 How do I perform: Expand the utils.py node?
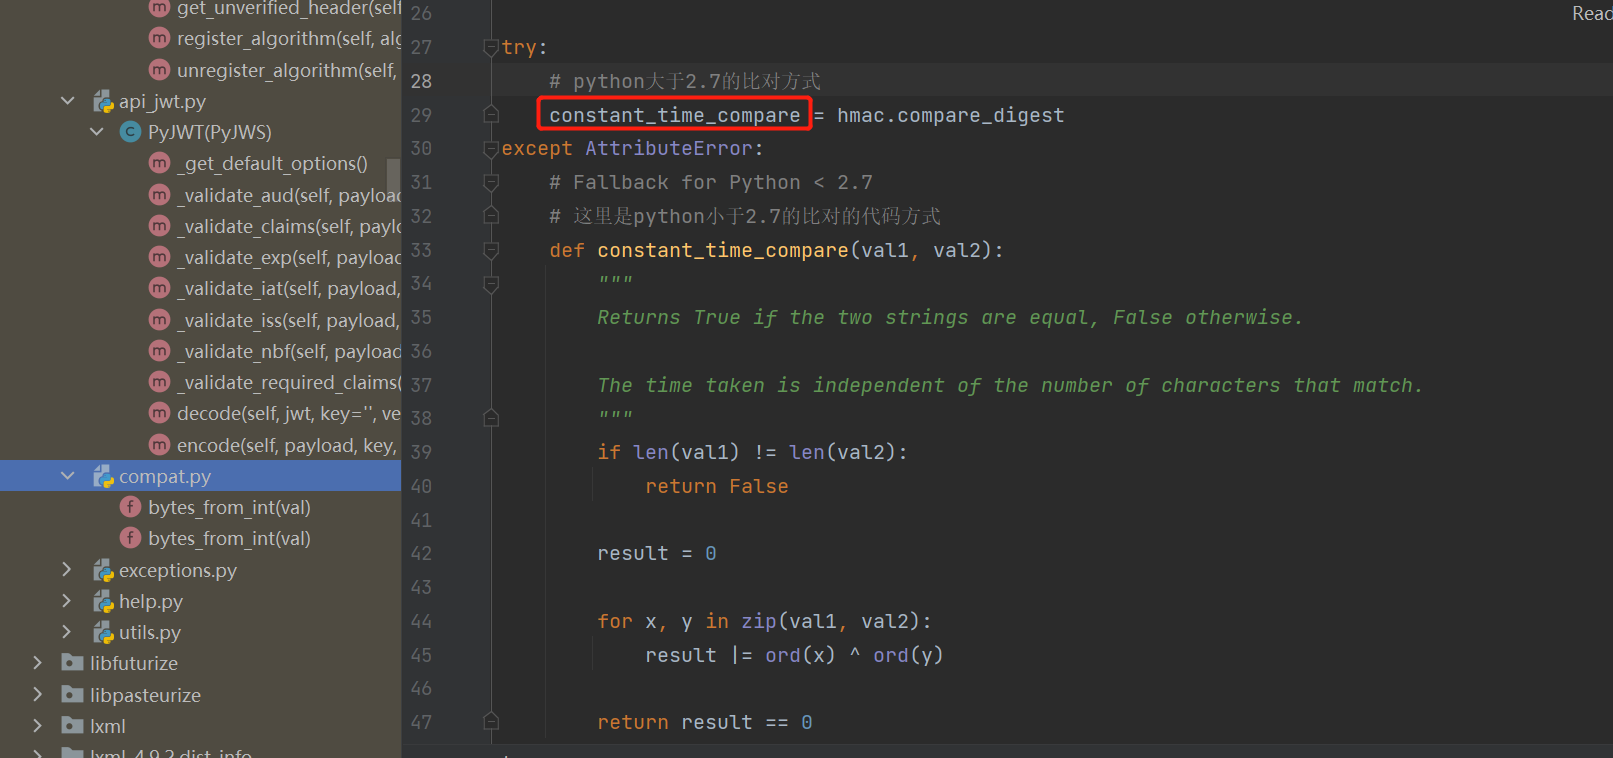pyautogui.click(x=67, y=632)
